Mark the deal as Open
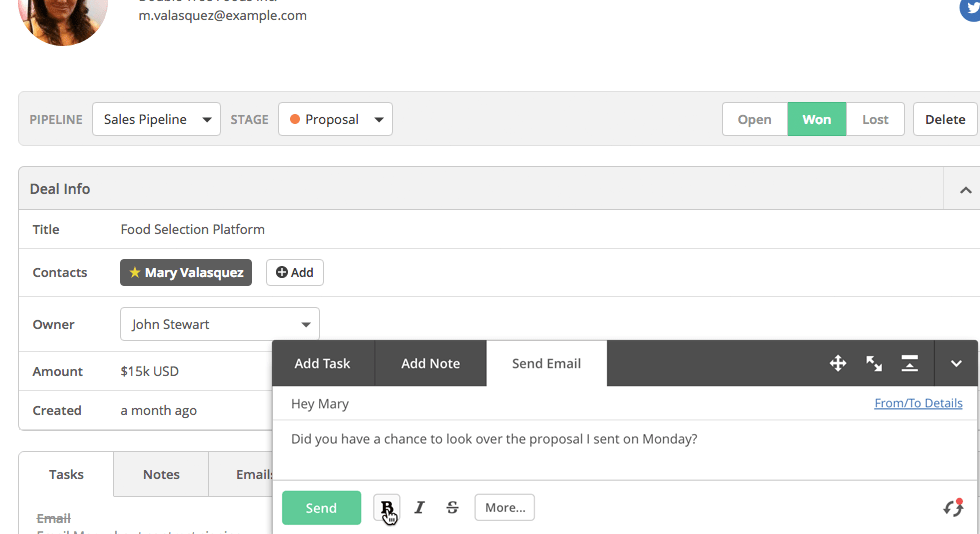 [754, 119]
